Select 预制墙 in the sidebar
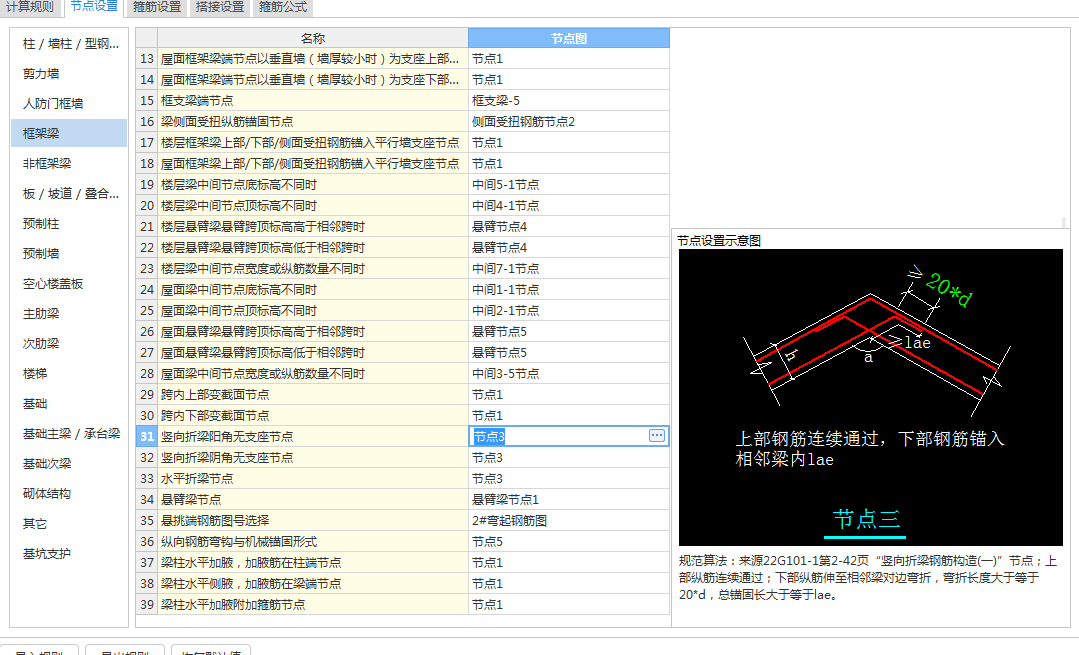 (69, 253)
